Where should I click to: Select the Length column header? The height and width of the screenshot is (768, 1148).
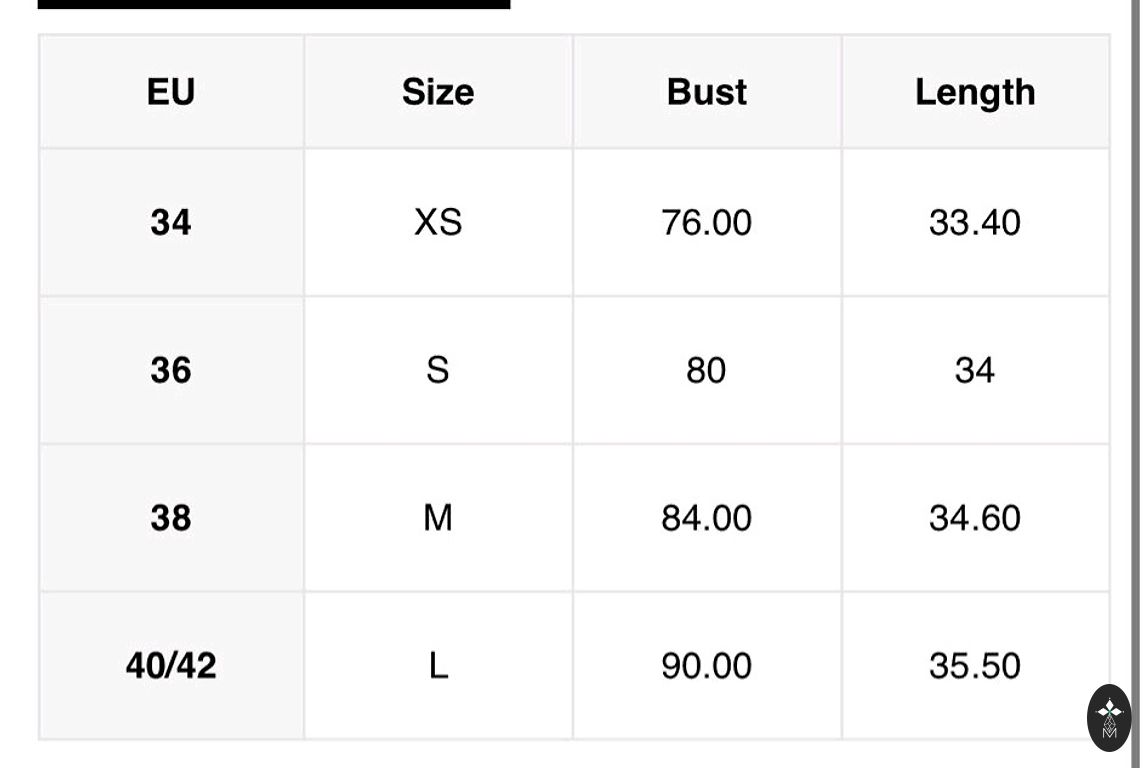click(975, 92)
